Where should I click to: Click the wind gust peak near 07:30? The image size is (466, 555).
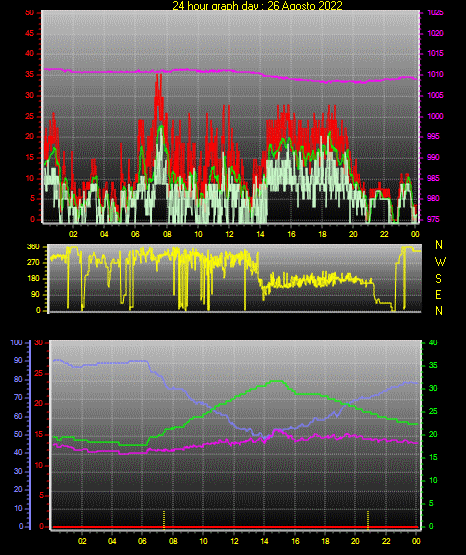coord(159,75)
